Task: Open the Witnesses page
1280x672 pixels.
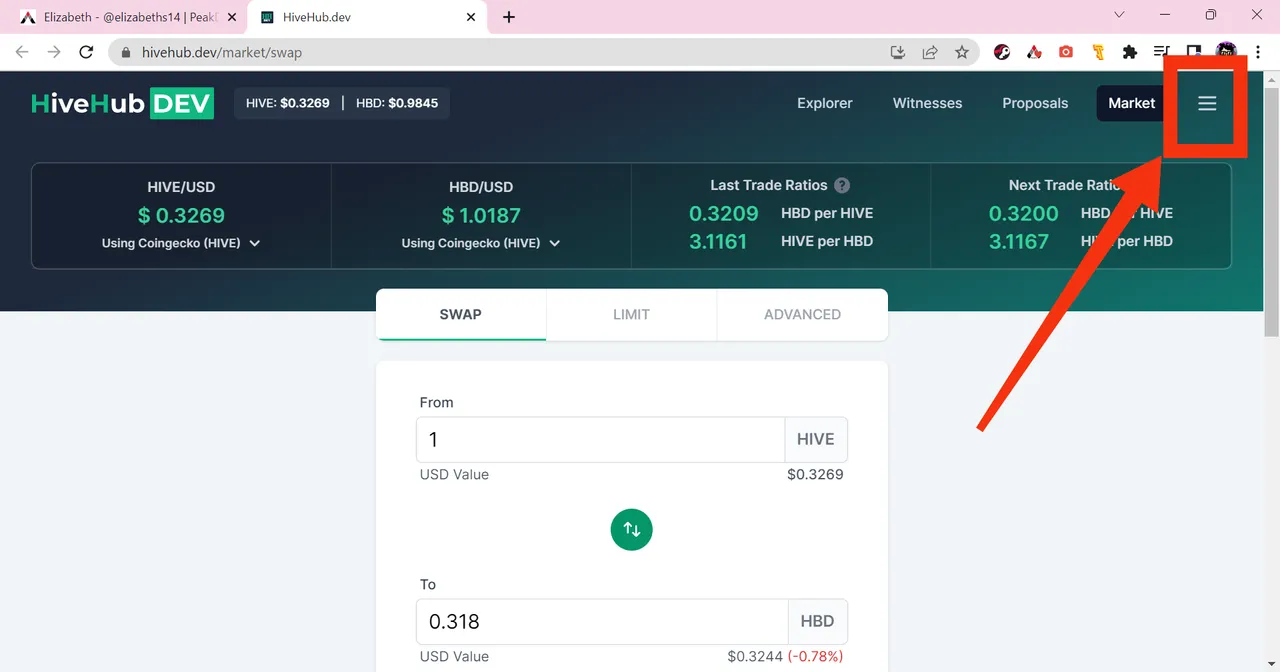Action: [x=927, y=103]
